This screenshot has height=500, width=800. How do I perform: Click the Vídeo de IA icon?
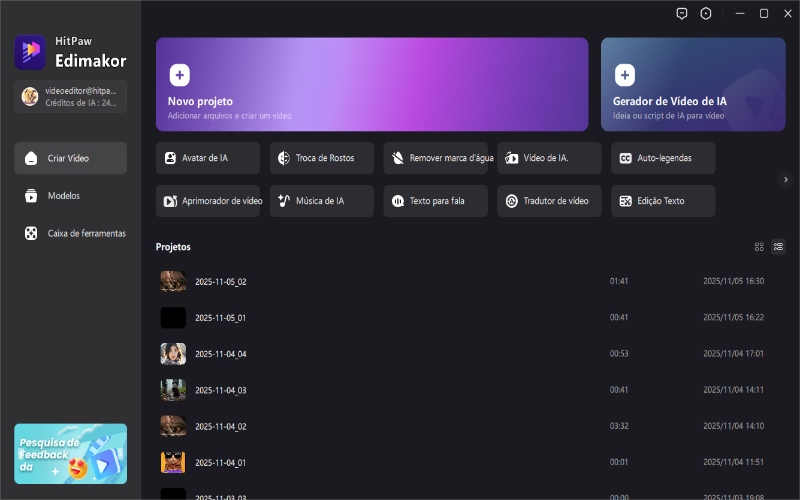511,158
